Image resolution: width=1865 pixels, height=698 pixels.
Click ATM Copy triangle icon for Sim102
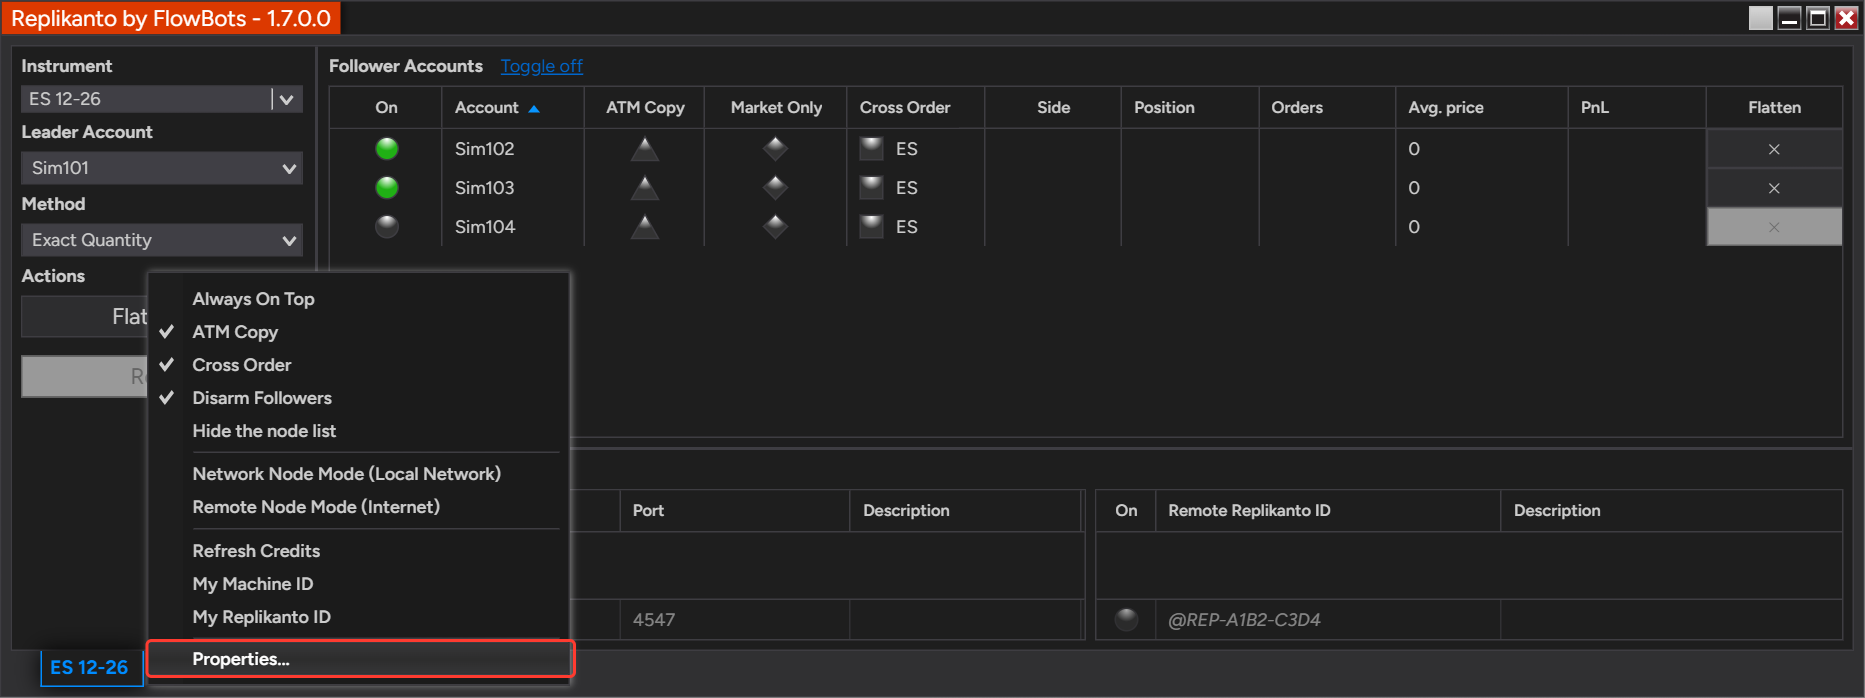[645, 149]
